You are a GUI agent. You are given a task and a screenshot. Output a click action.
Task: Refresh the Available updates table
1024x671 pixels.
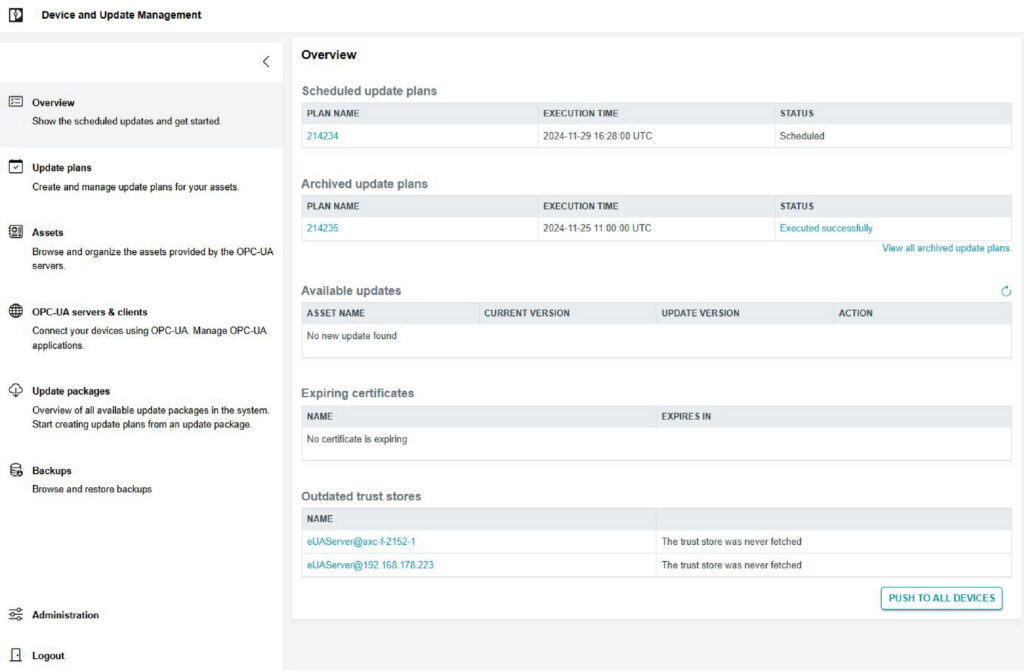pyautogui.click(x=1006, y=290)
